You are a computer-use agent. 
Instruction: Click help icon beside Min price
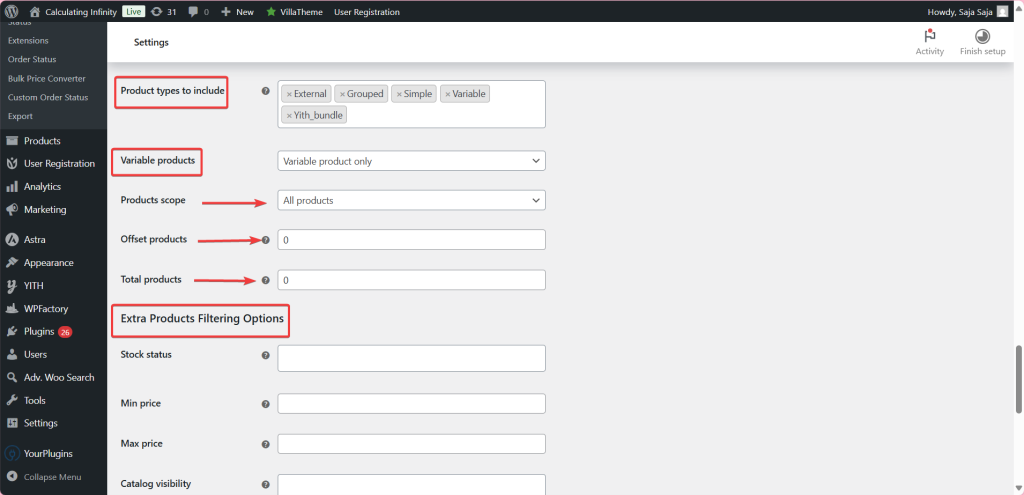point(265,404)
